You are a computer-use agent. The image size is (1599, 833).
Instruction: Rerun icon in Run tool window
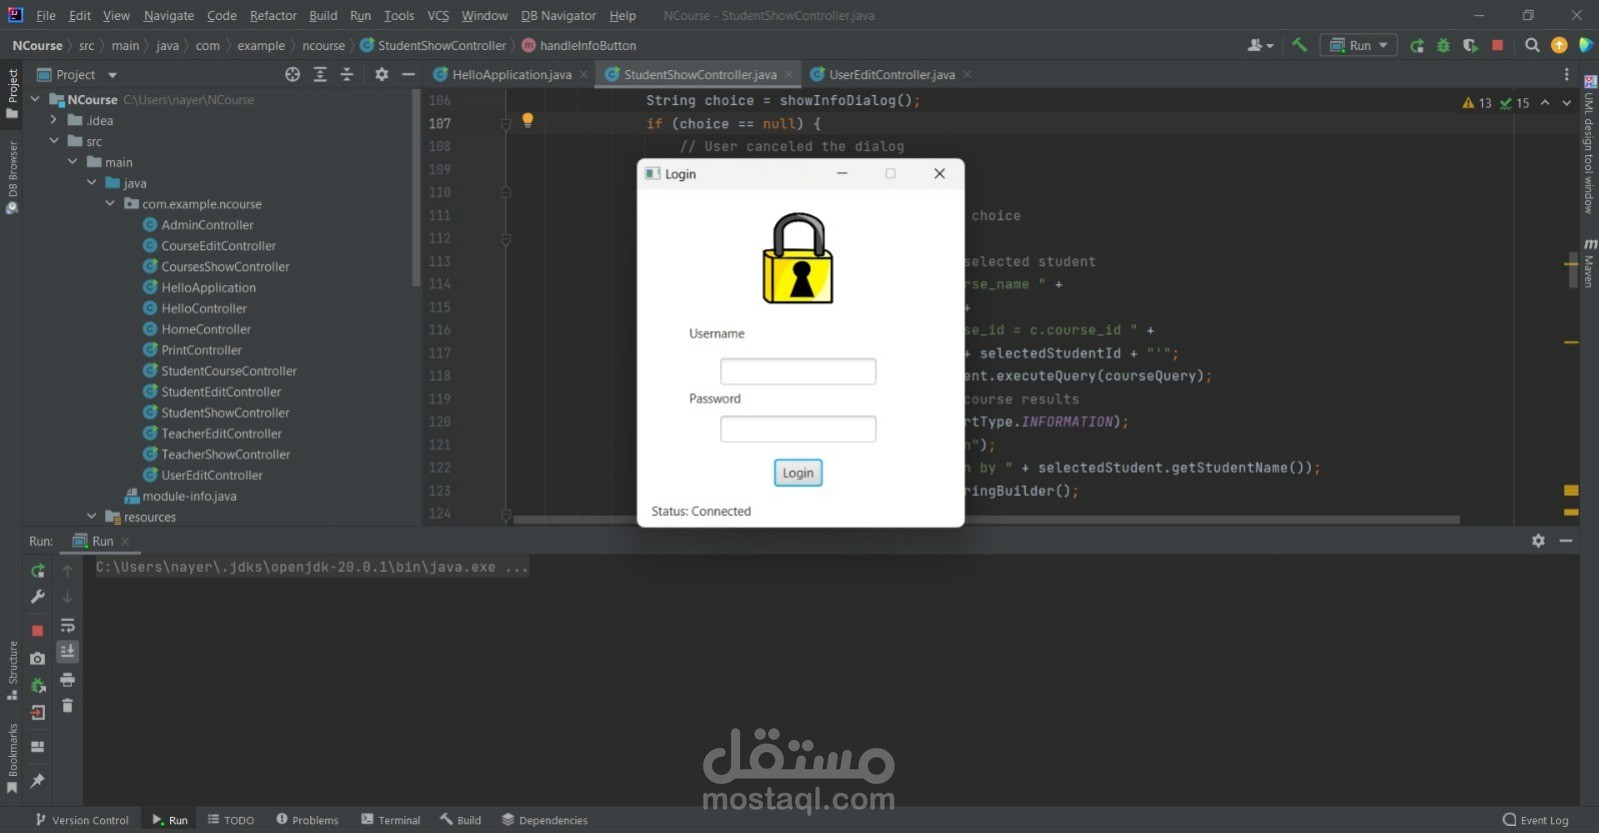click(37, 571)
